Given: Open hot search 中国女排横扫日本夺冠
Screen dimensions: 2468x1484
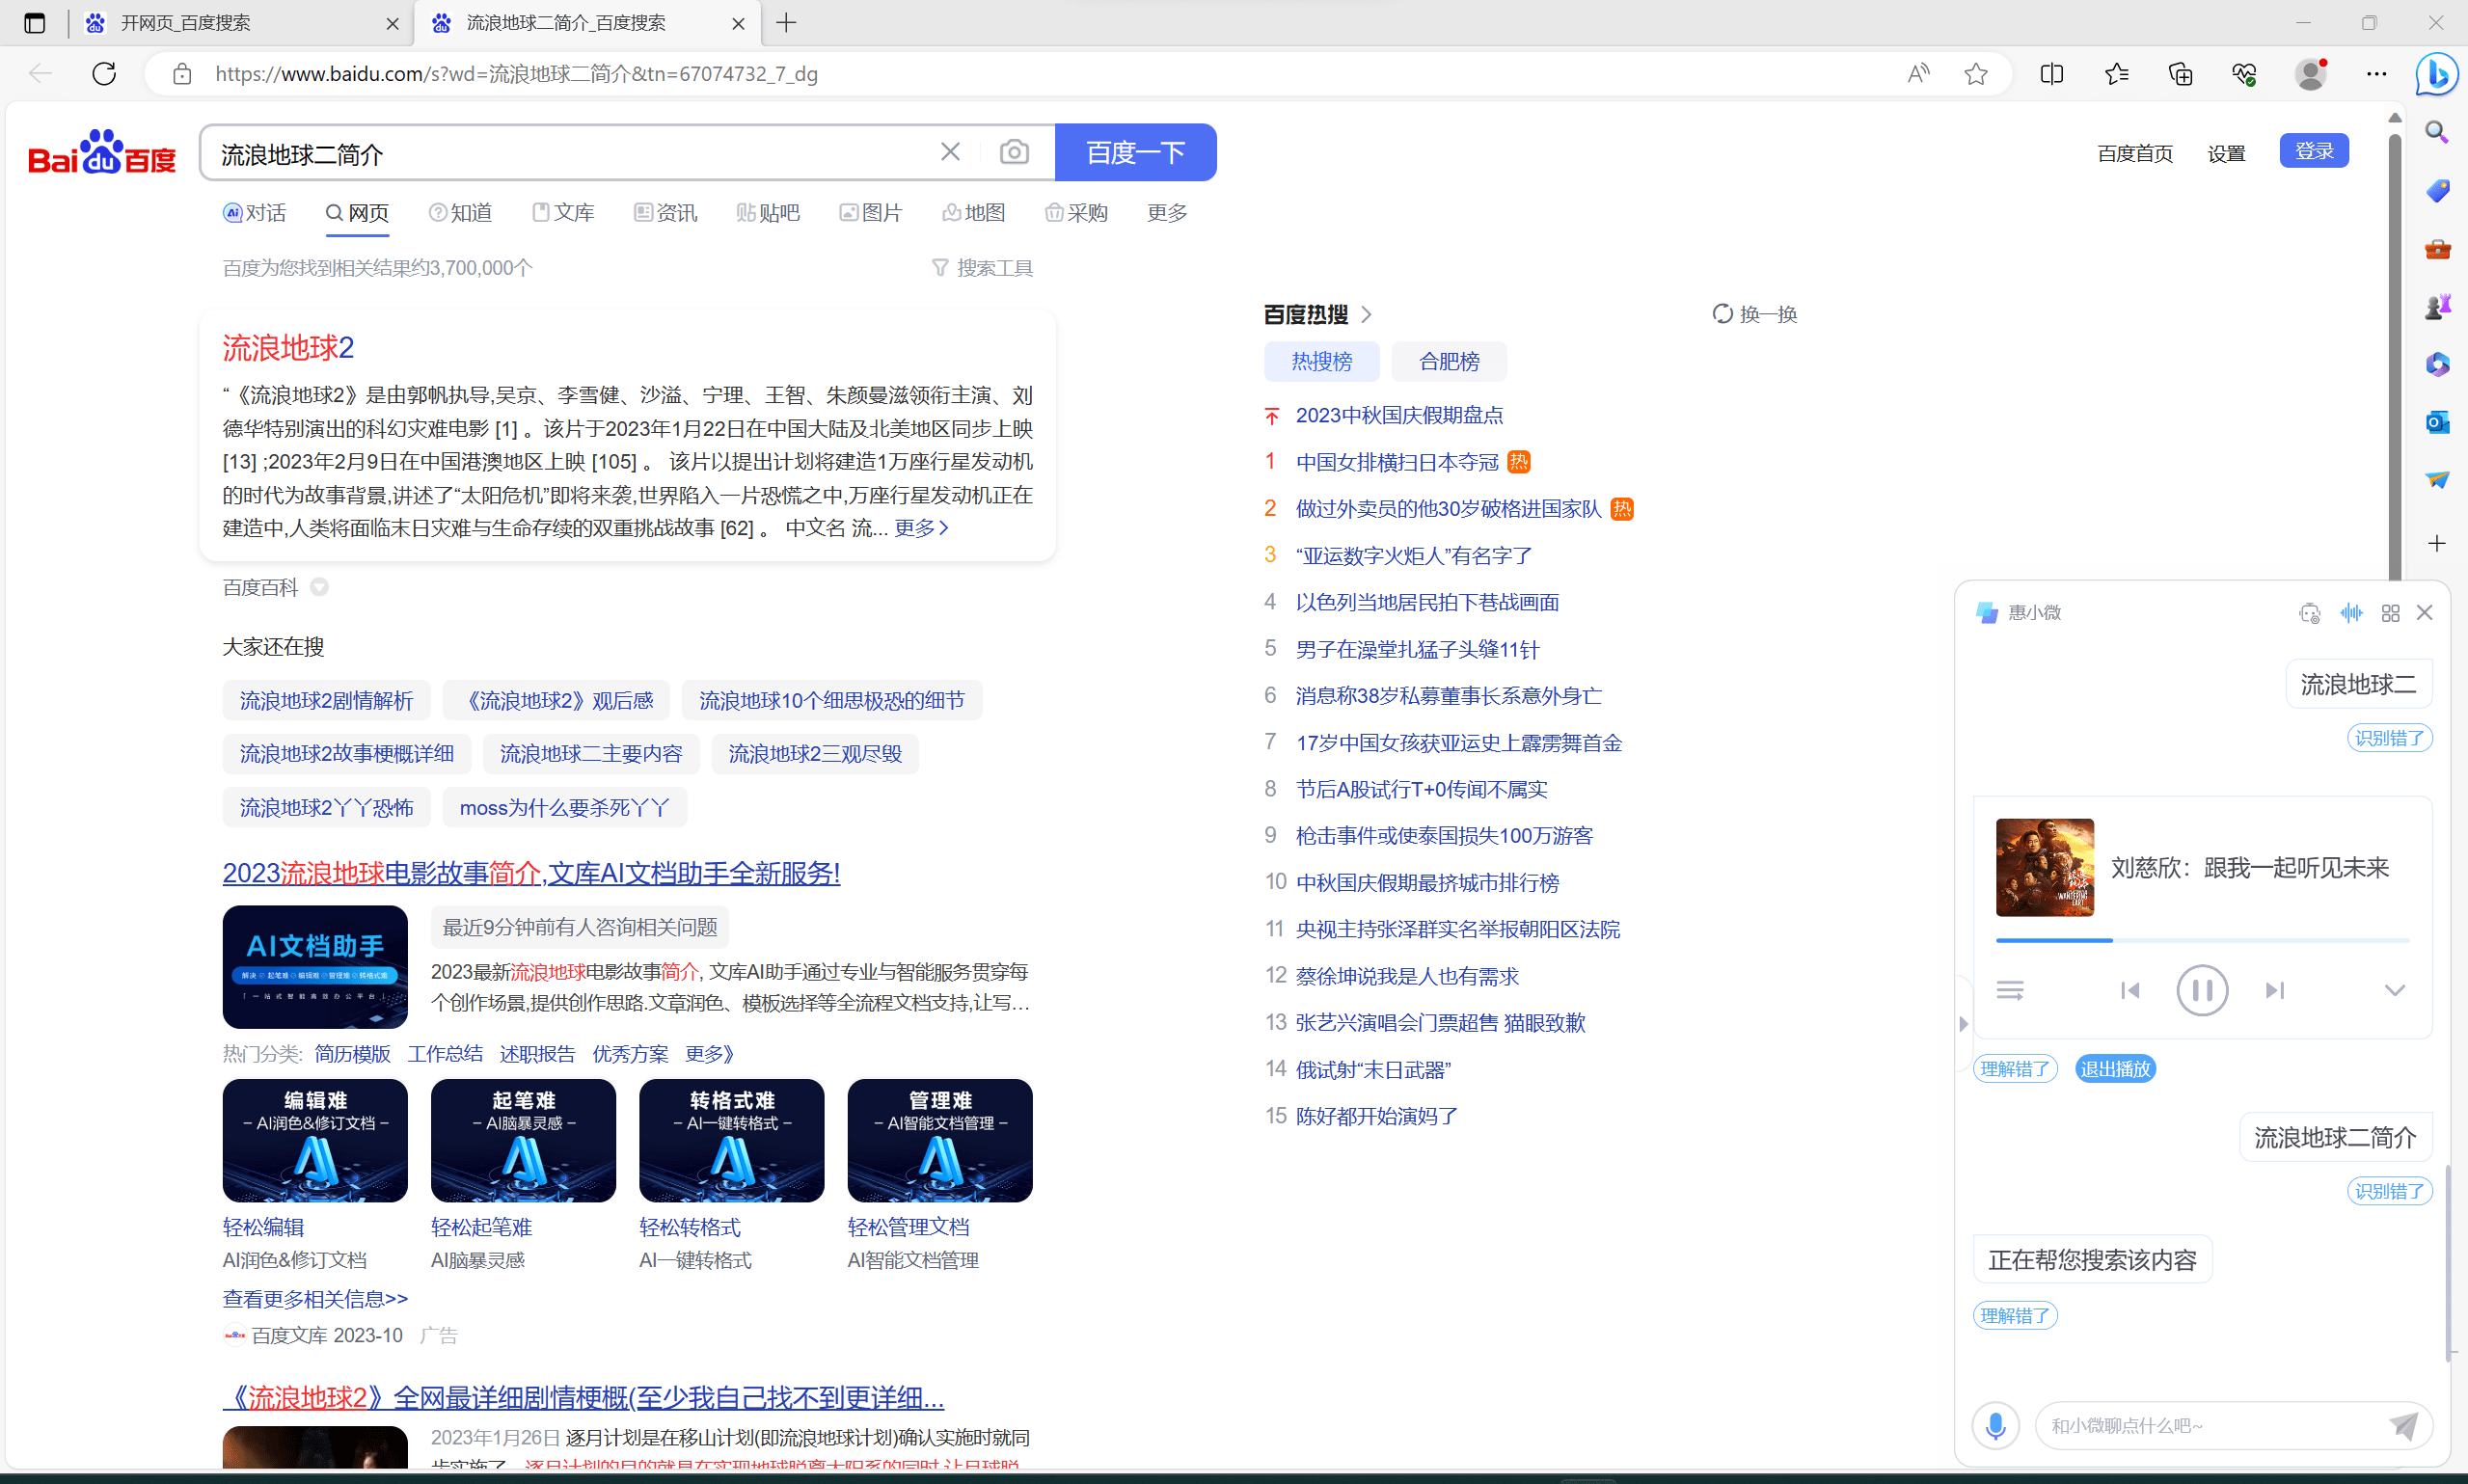Looking at the screenshot, I should [x=1397, y=462].
